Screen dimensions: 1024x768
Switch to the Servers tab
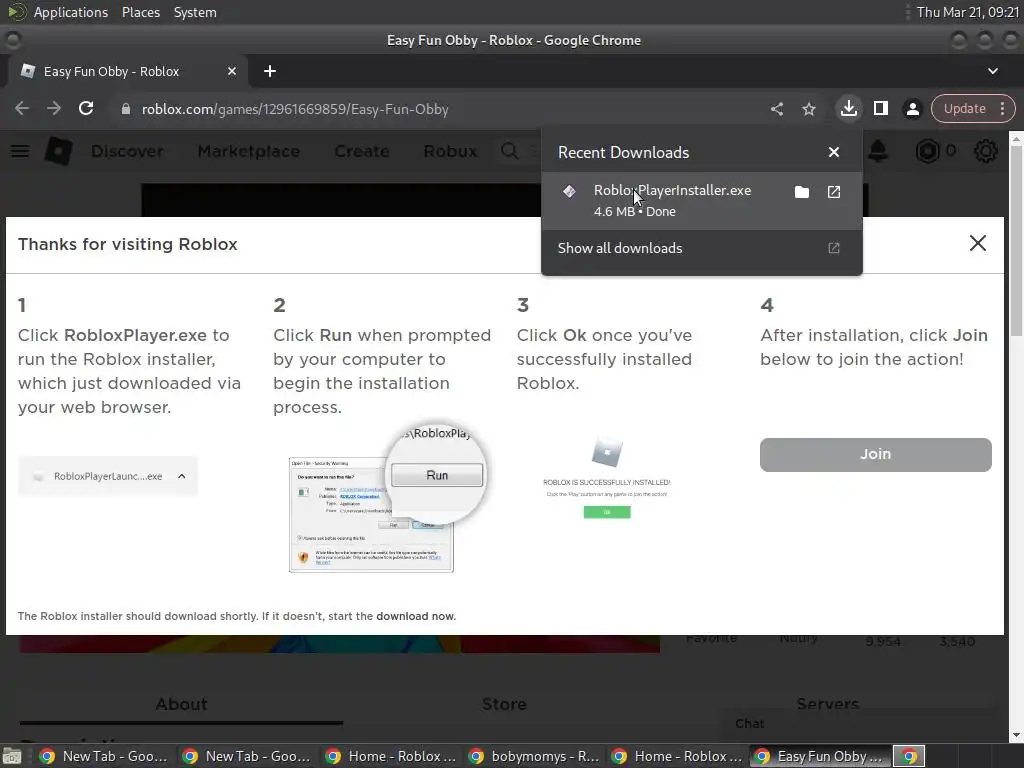tap(827, 704)
